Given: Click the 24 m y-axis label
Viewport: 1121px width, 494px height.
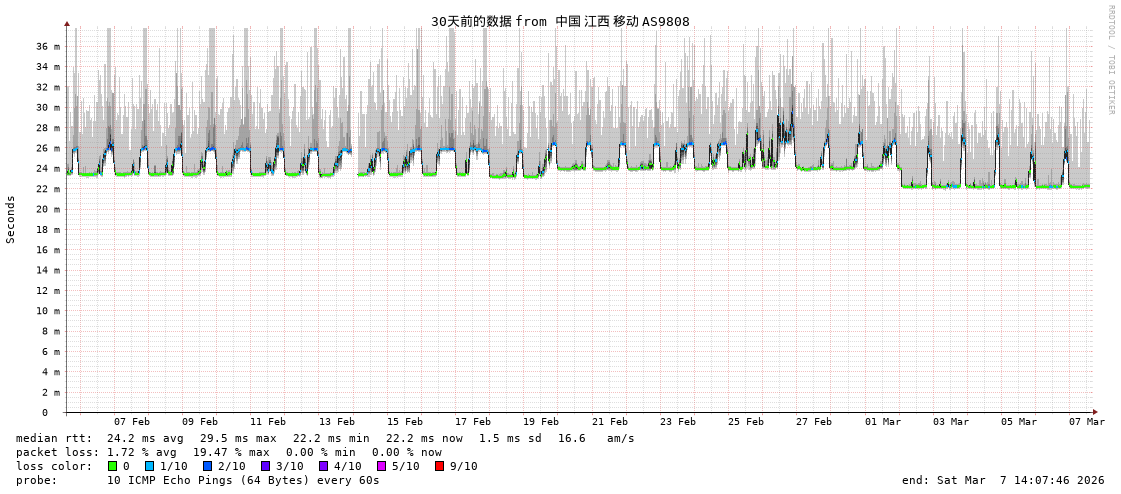Looking at the screenshot, I should [48, 169].
